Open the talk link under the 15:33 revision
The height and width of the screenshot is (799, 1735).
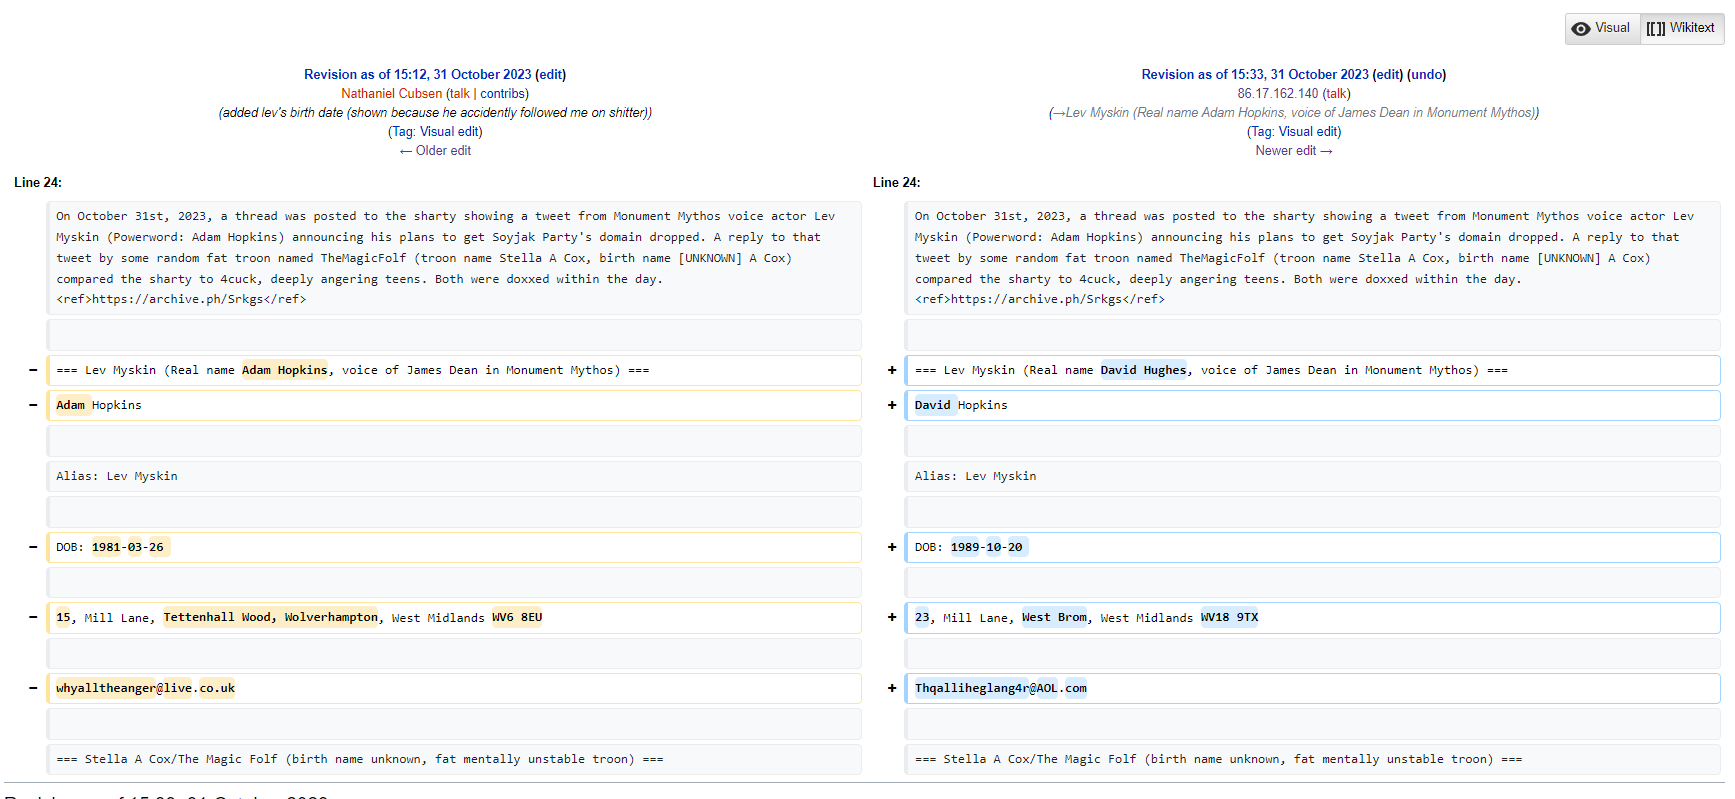[1336, 94]
